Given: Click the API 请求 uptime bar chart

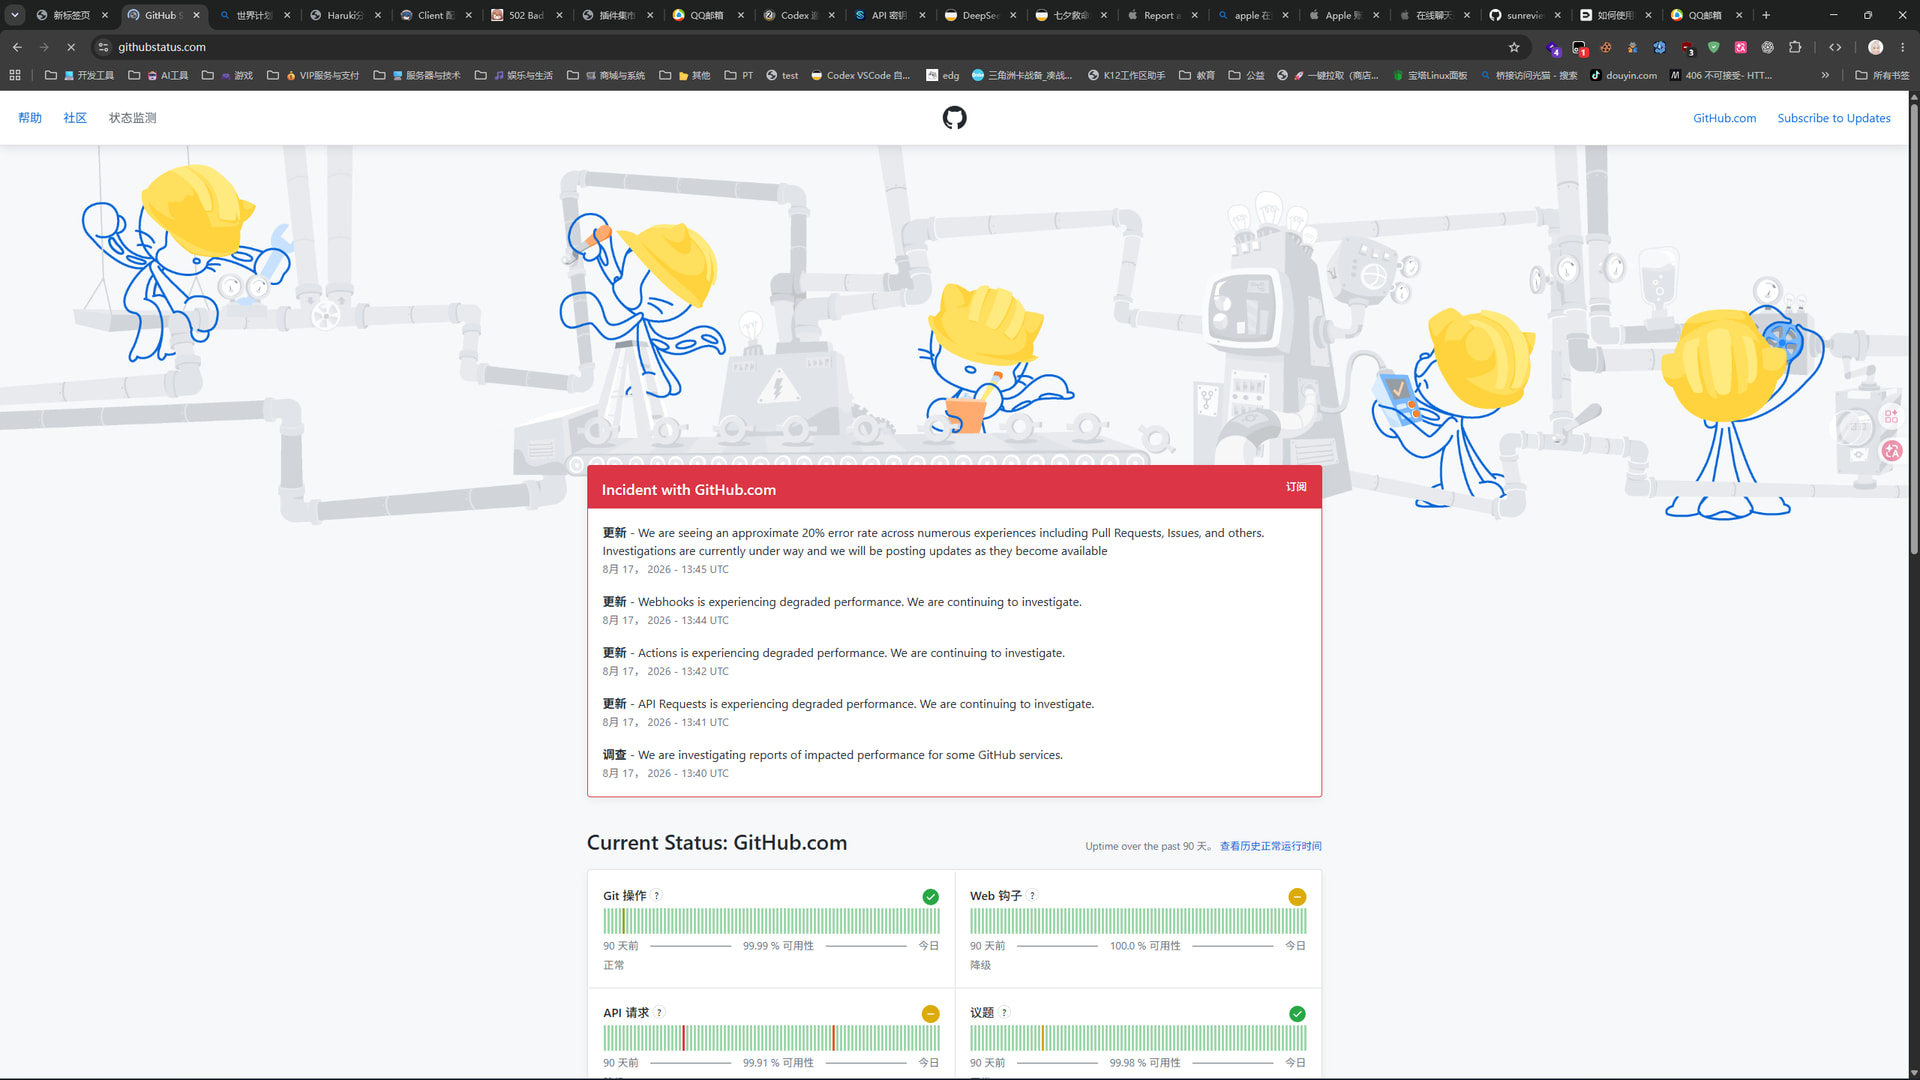Looking at the screenshot, I should (771, 1038).
